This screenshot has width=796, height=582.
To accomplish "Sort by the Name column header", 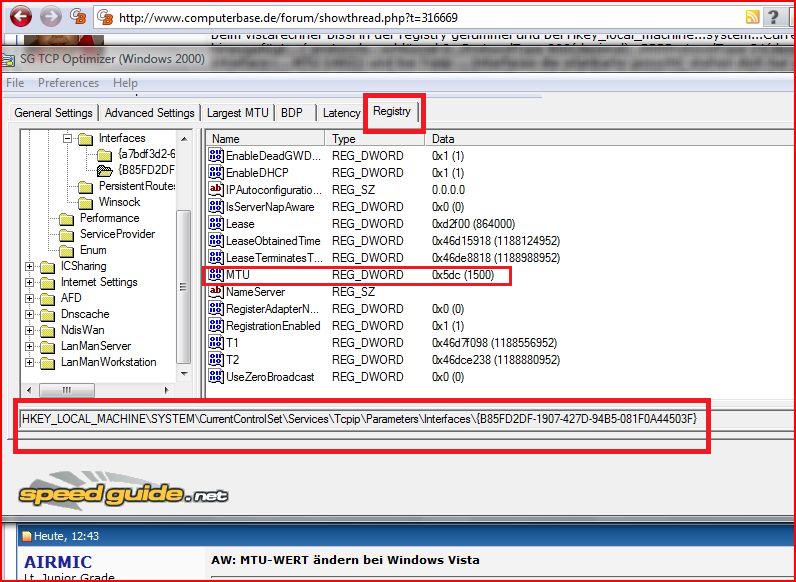I will [x=265, y=139].
